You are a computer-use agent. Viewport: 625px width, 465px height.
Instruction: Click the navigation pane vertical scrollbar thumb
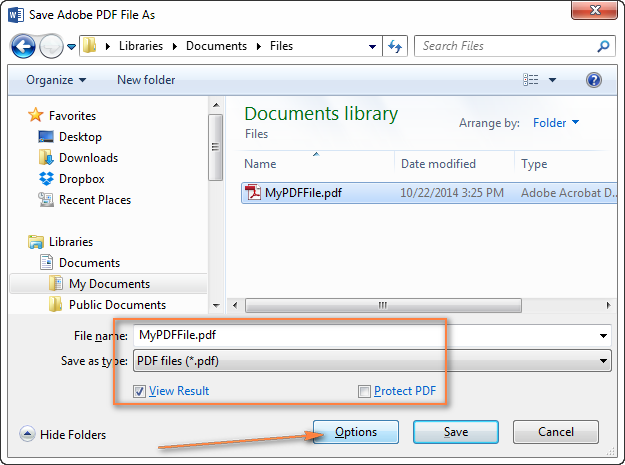[x=216, y=147]
